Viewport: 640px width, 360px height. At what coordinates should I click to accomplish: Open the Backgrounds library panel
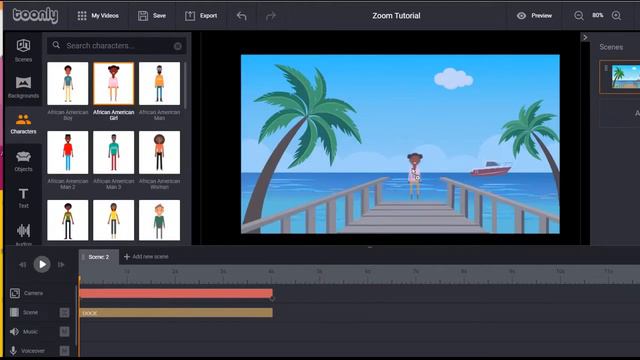[23, 87]
